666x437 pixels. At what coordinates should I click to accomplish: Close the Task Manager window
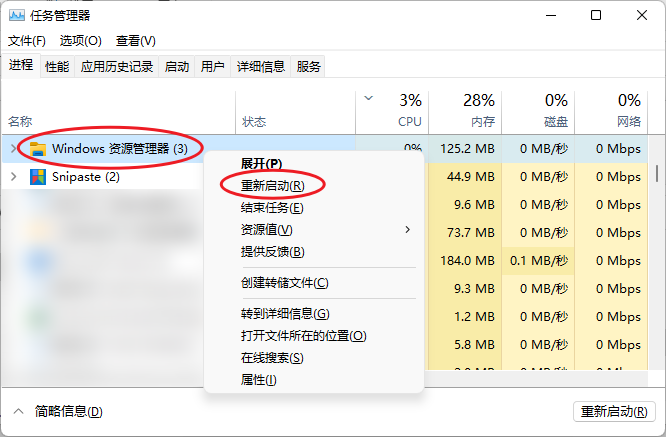[642, 15]
